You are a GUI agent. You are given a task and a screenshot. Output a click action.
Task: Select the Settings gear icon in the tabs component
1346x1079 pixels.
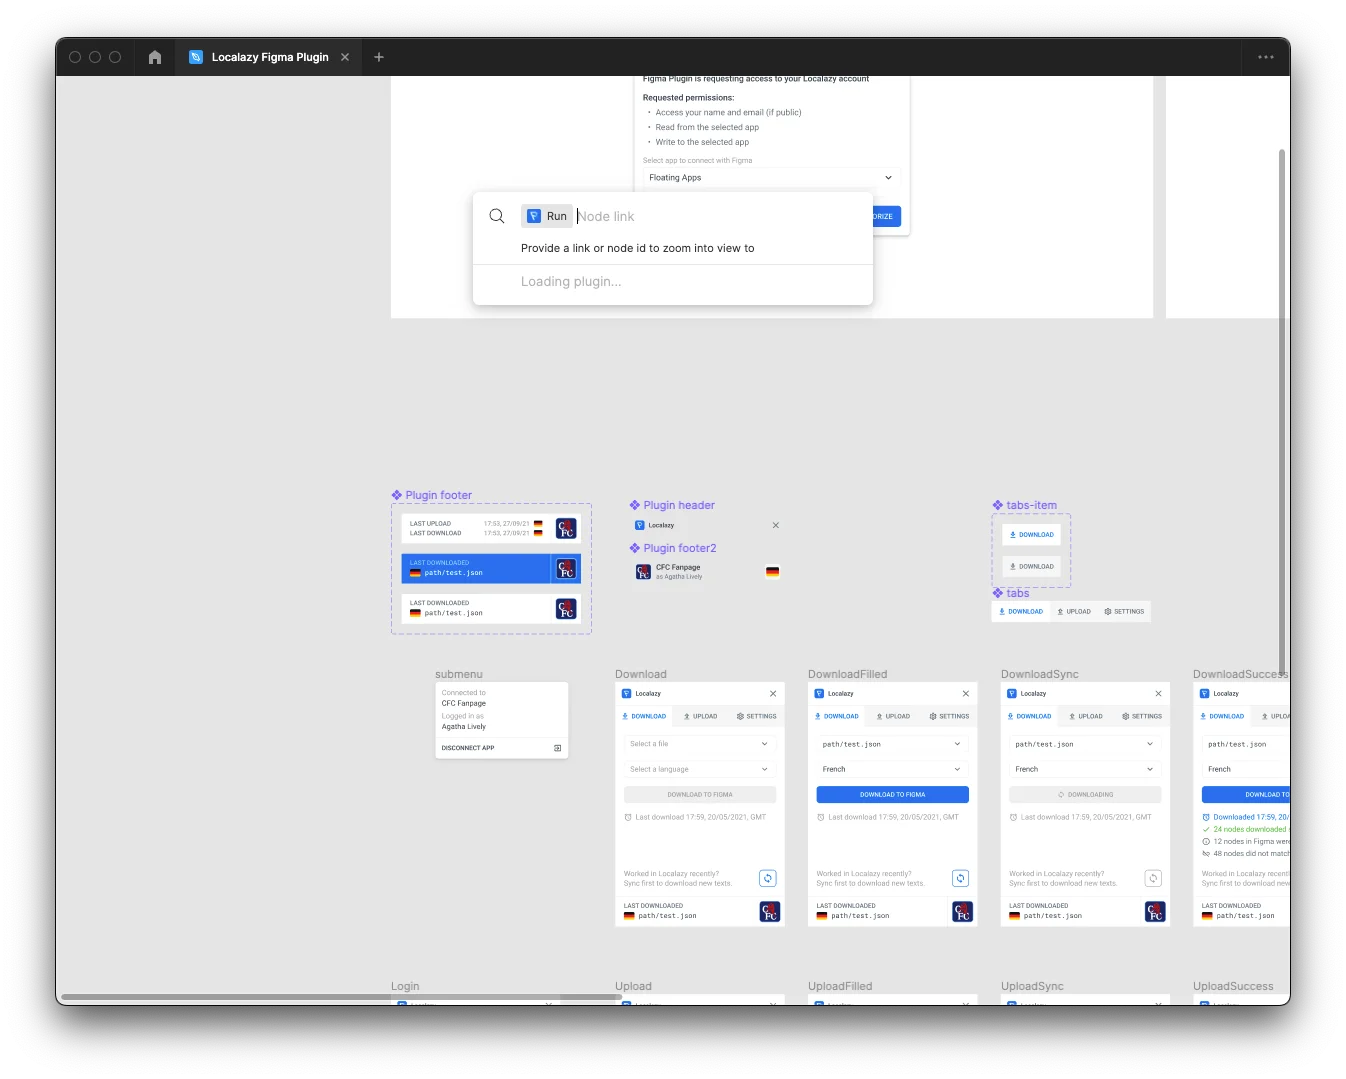click(x=1107, y=611)
